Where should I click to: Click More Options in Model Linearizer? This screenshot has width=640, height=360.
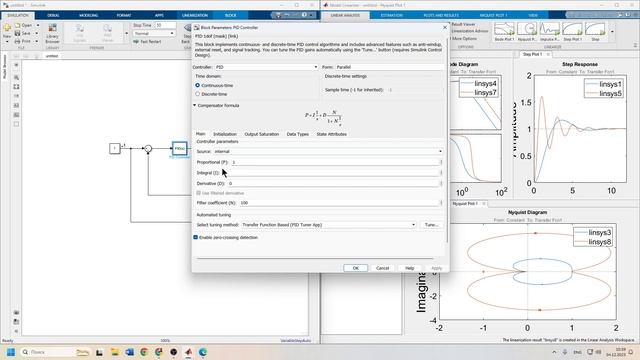(x=464, y=38)
